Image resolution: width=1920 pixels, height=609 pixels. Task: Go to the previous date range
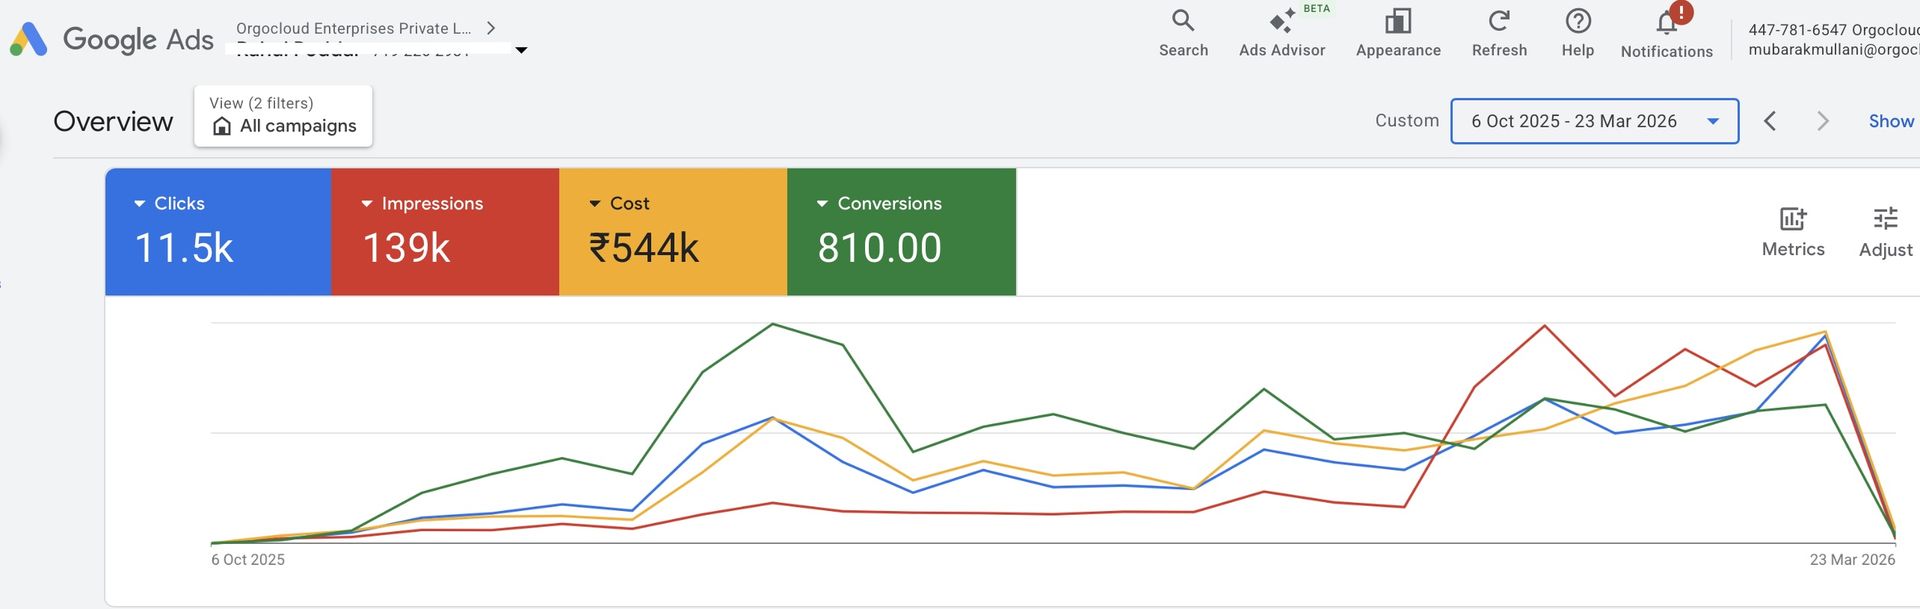[1770, 121]
